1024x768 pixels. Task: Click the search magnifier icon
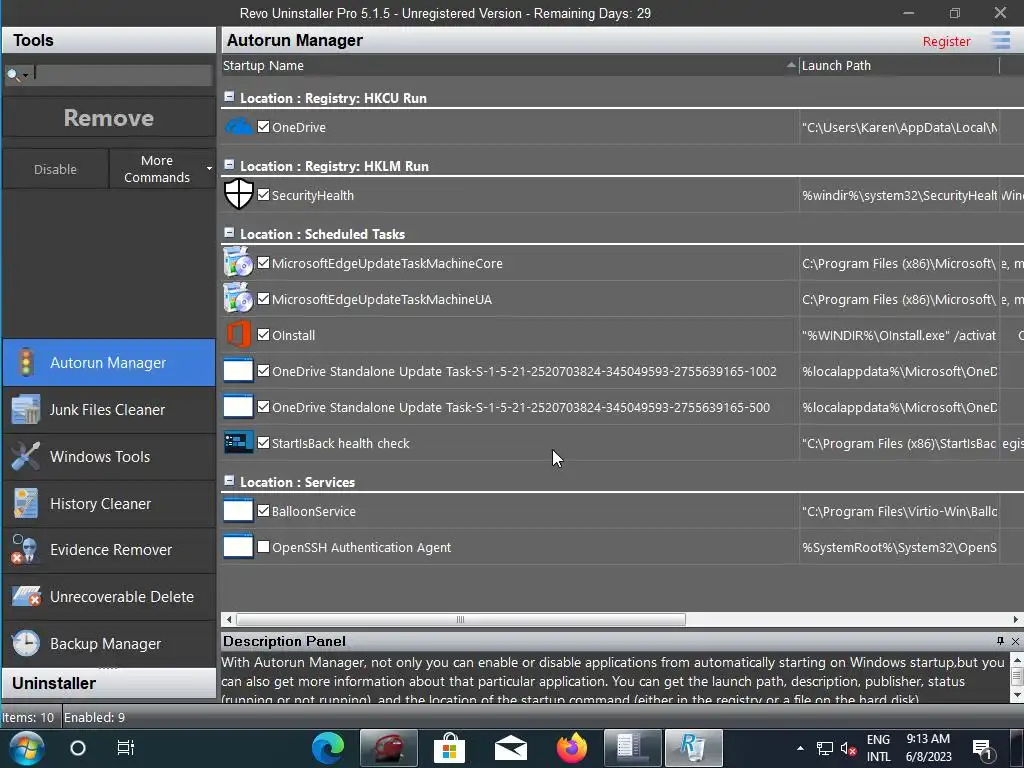point(12,74)
